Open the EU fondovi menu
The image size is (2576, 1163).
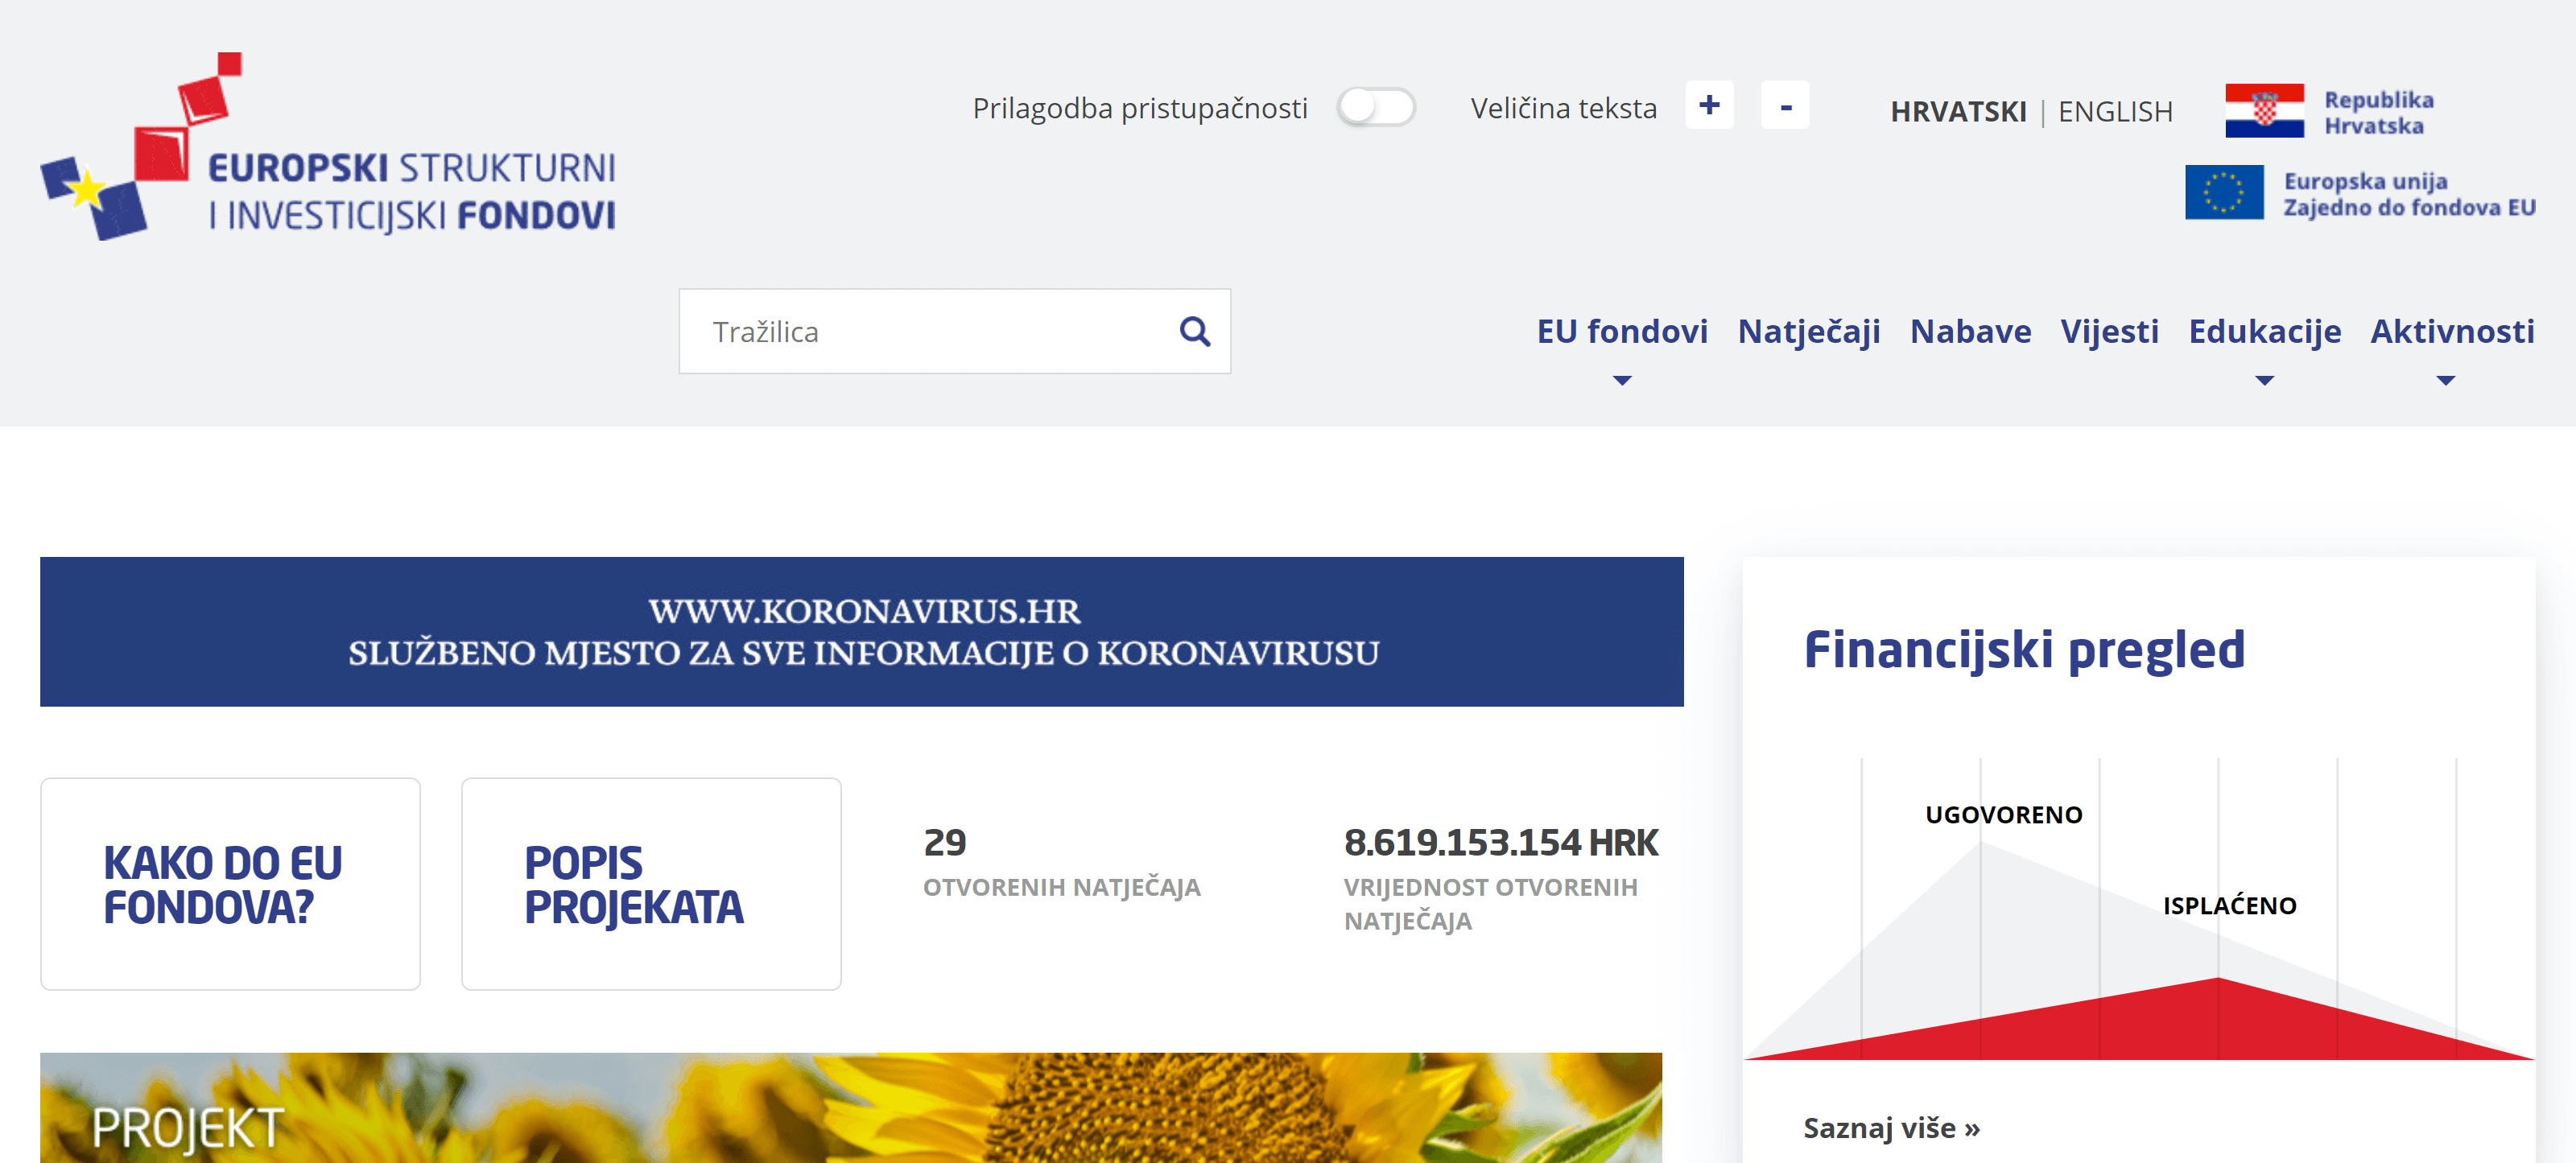1622,331
